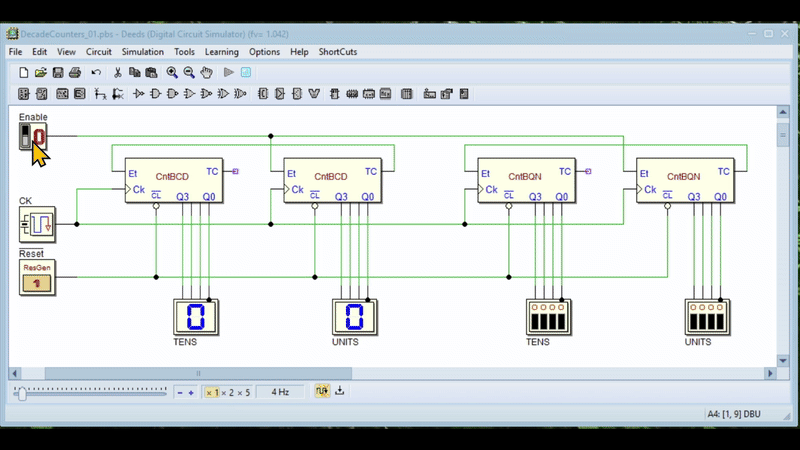Copy the selected components
This screenshot has height=450, width=800.
pyautogui.click(x=135, y=72)
